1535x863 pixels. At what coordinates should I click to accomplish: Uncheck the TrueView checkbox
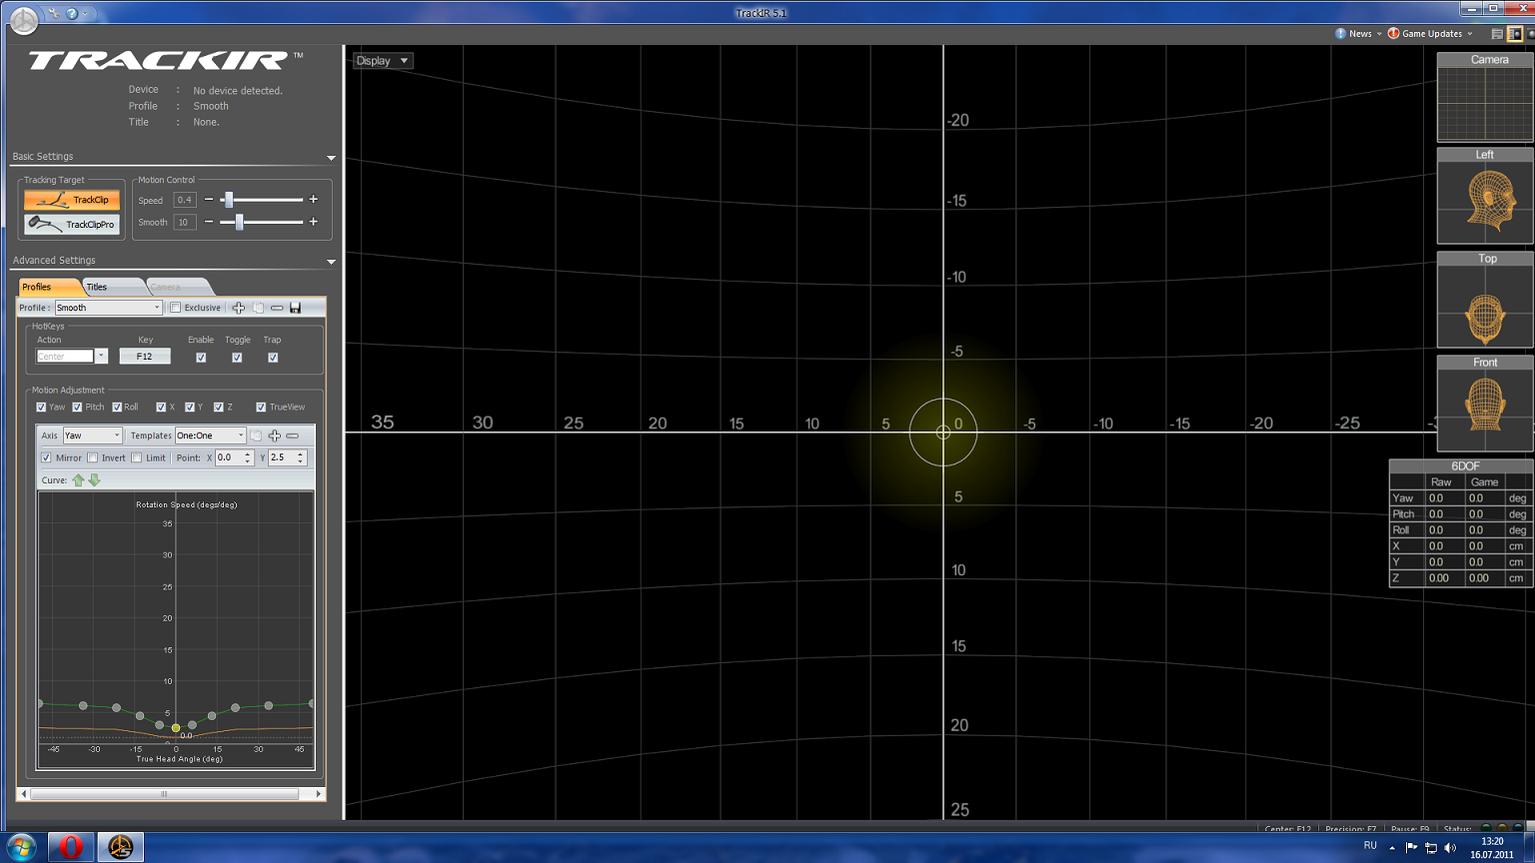[261, 407]
